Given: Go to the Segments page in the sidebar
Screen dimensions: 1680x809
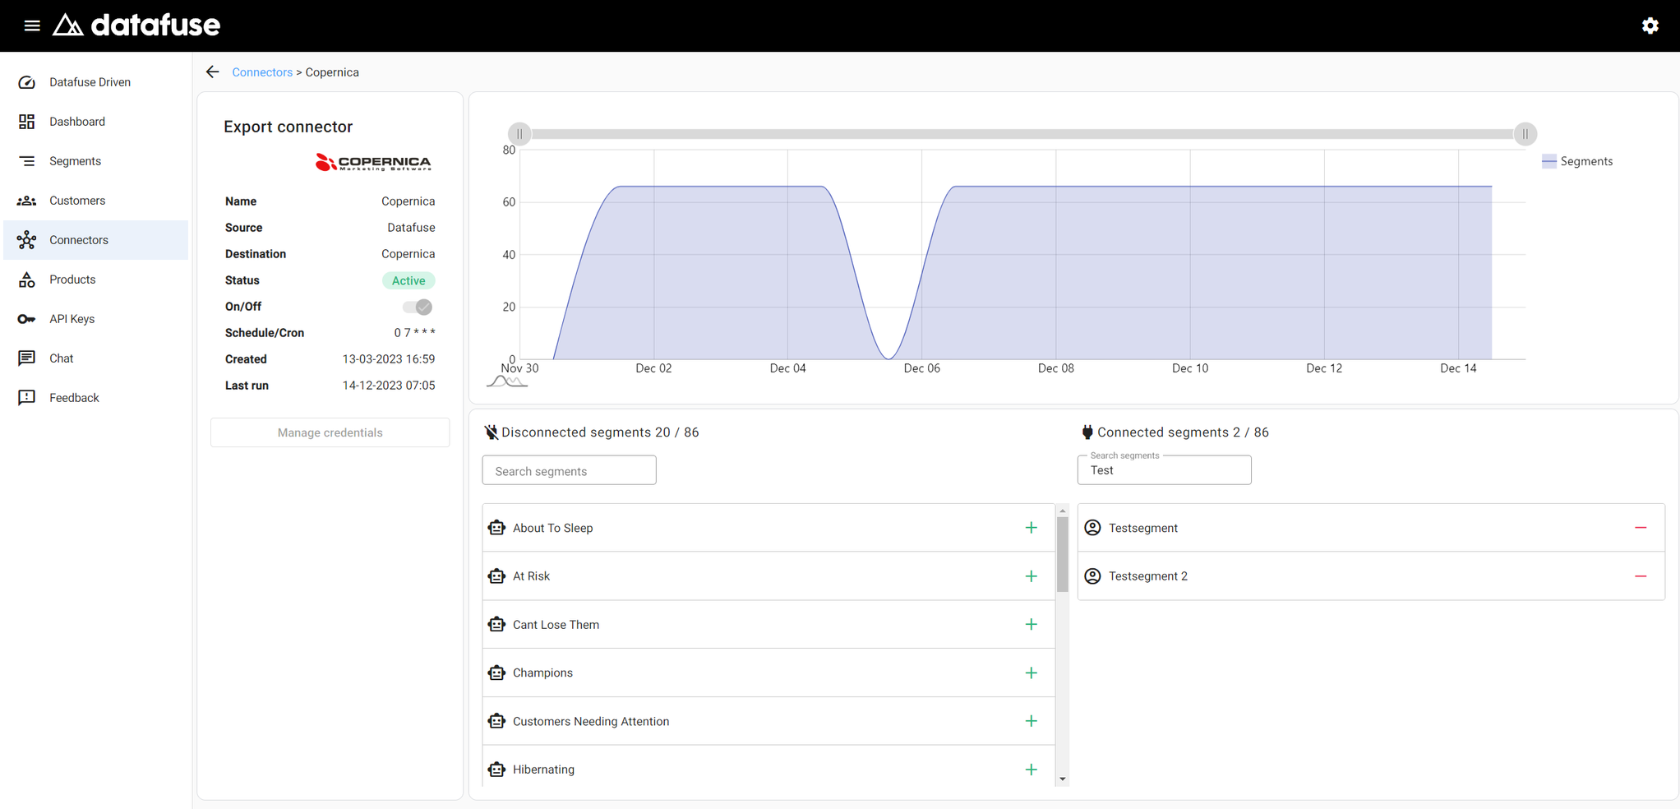Looking at the screenshot, I should pyautogui.click(x=75, y=161).
